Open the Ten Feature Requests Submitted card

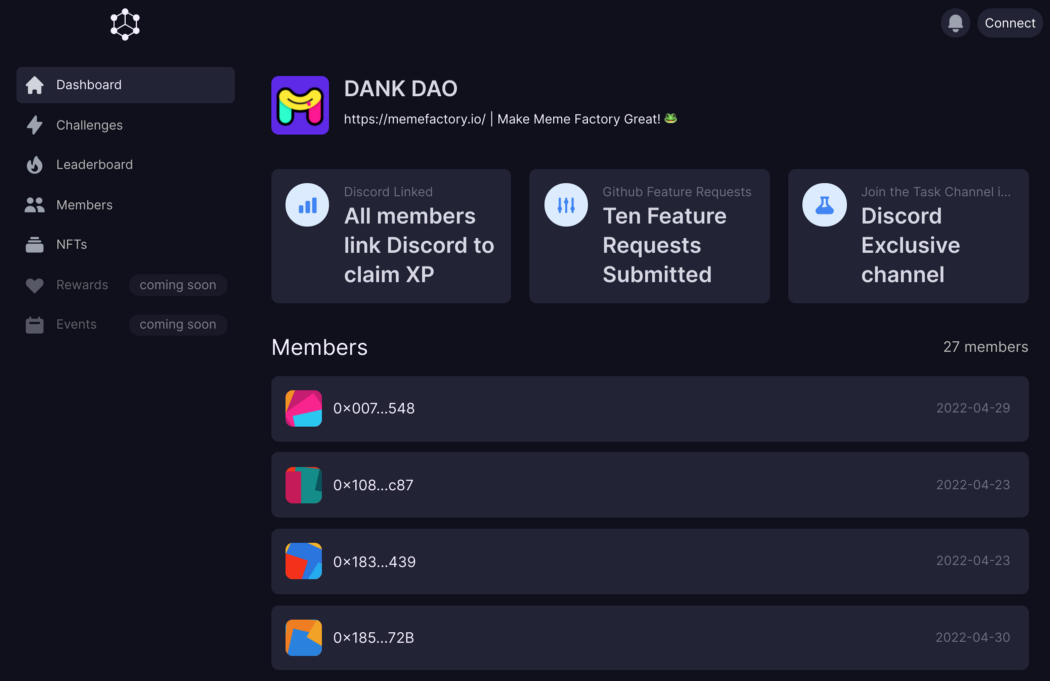(x=649, y=236)
